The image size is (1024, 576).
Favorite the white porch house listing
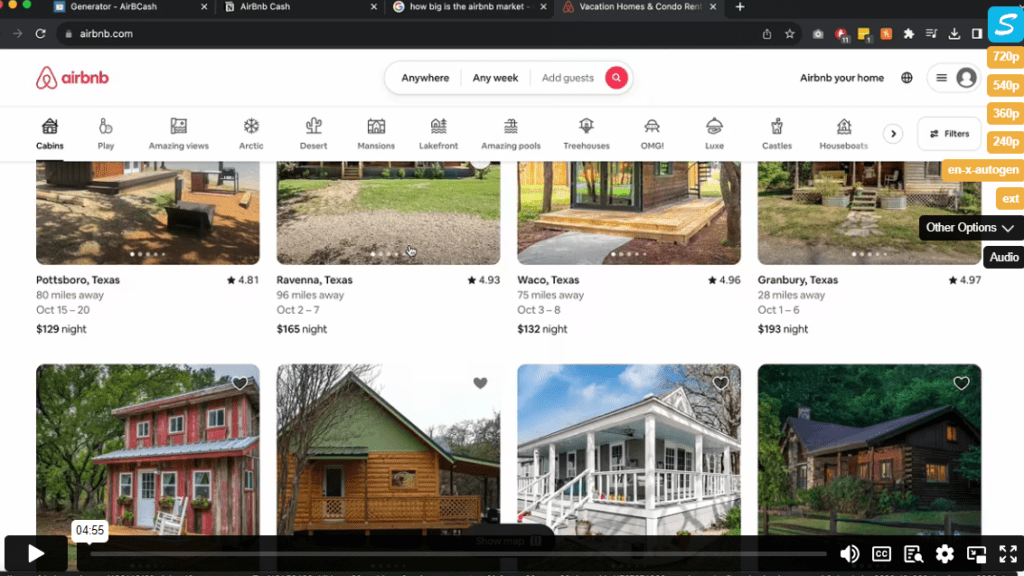[x=720, y=383]
